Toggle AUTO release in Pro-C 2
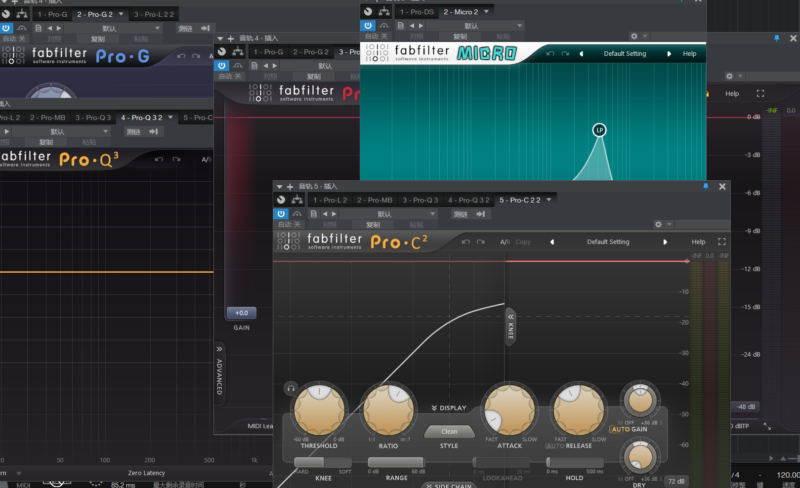800x488 pixels. (x=555, y=446)
